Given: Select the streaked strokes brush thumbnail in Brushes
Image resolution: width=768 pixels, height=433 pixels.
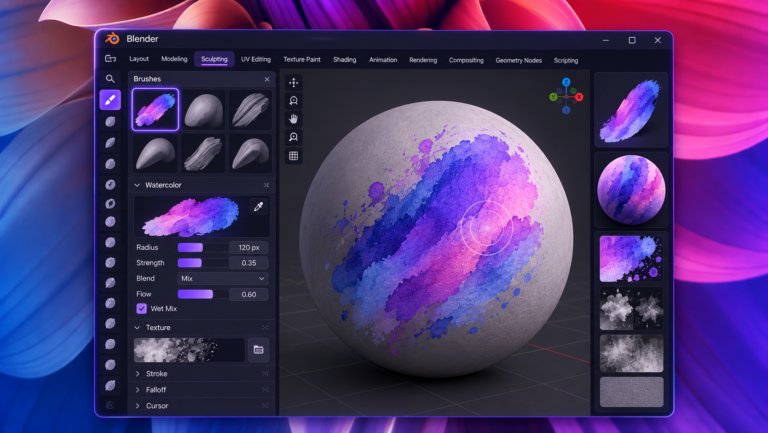Looking at the screenshot, I should tap(250, 109).
